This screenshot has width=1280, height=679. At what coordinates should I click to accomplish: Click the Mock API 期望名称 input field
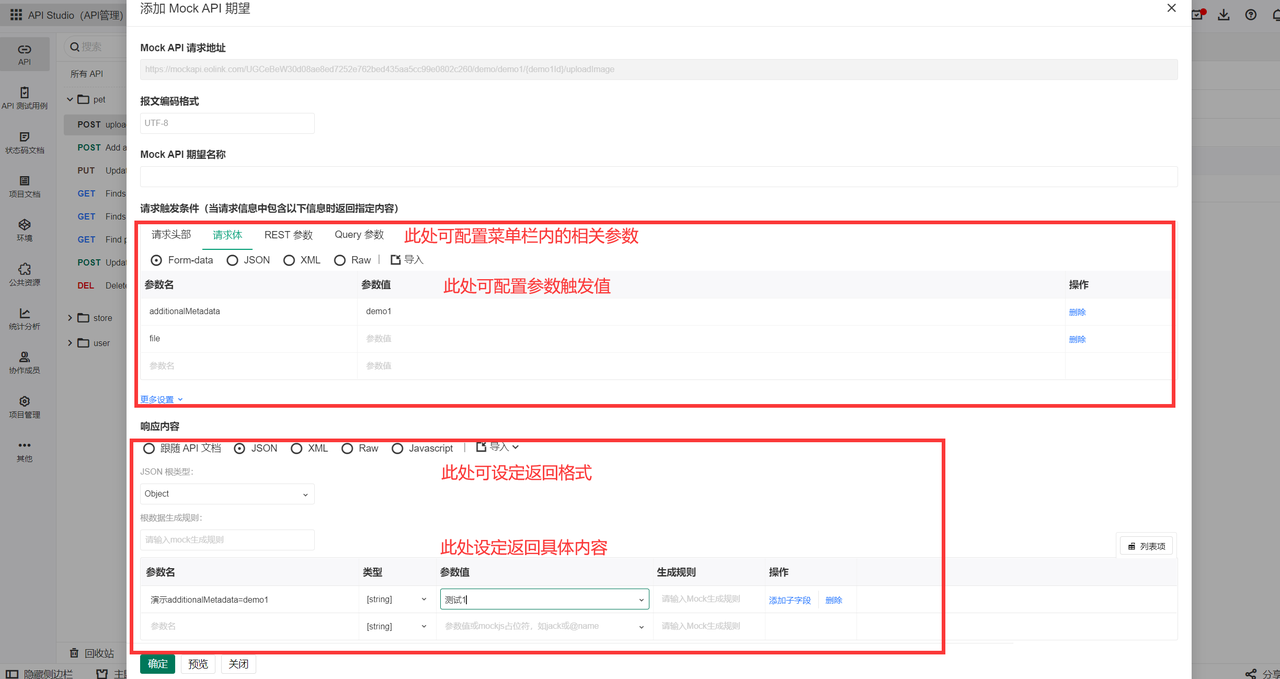click(658, 176)
